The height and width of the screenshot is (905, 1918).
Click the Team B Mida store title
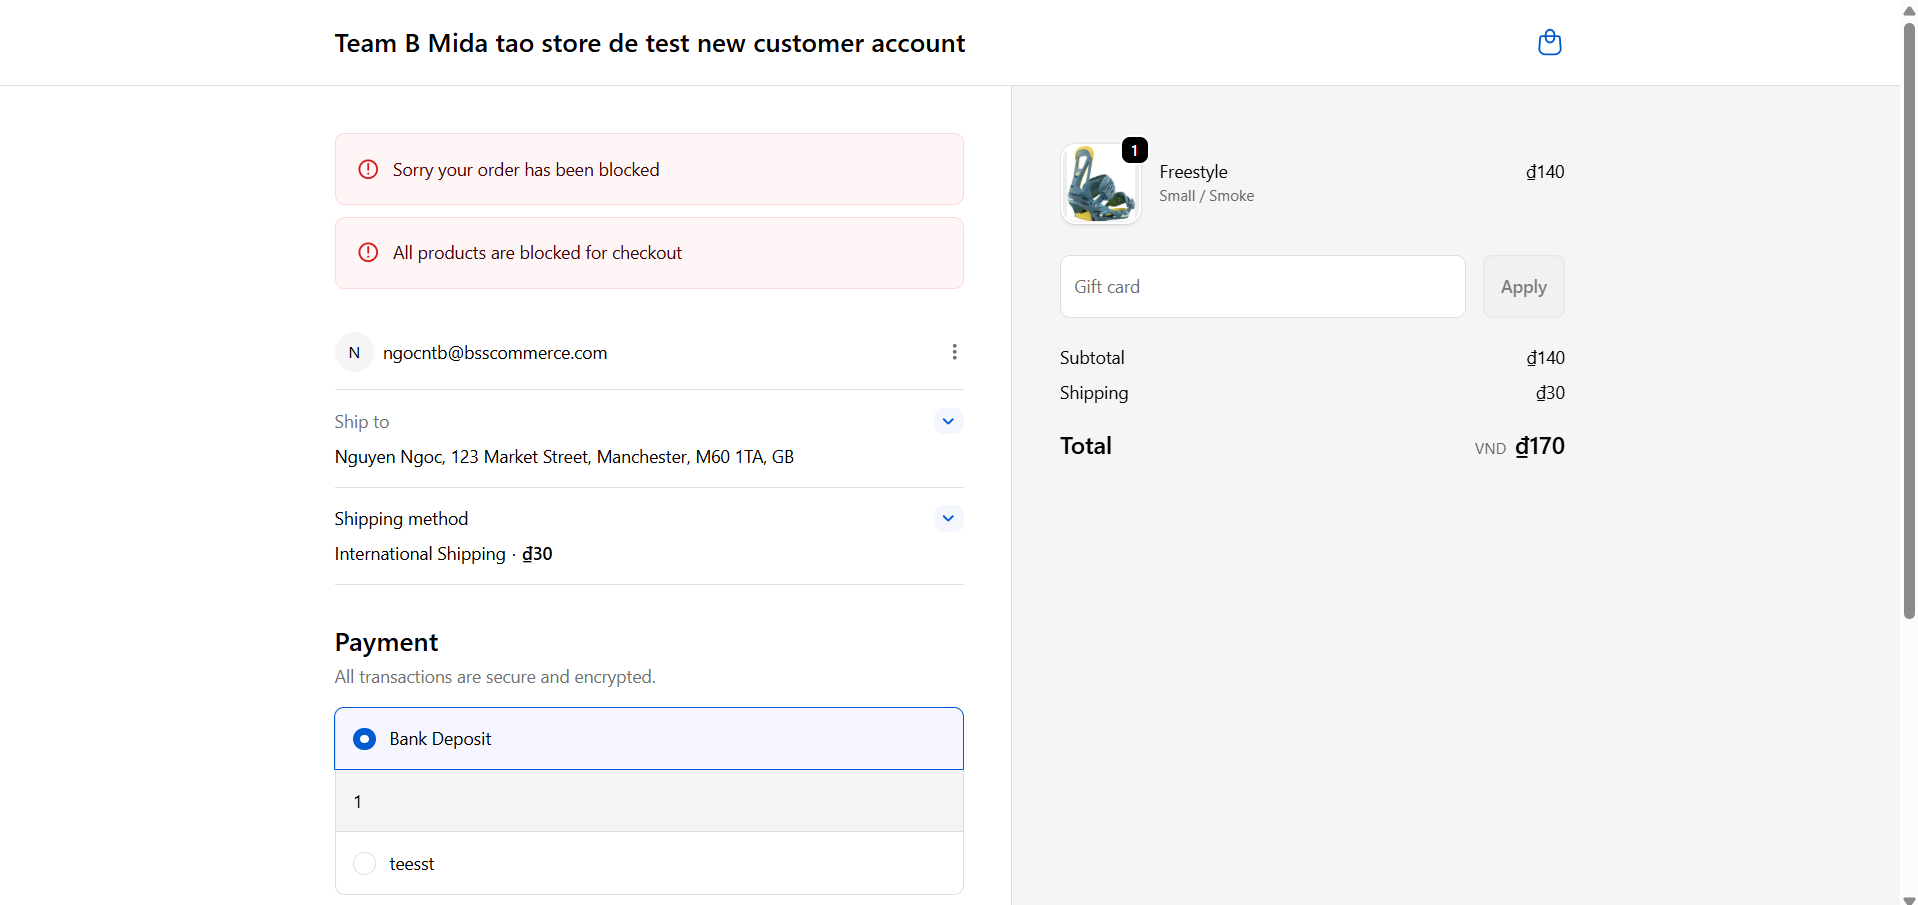coord(650,42)
